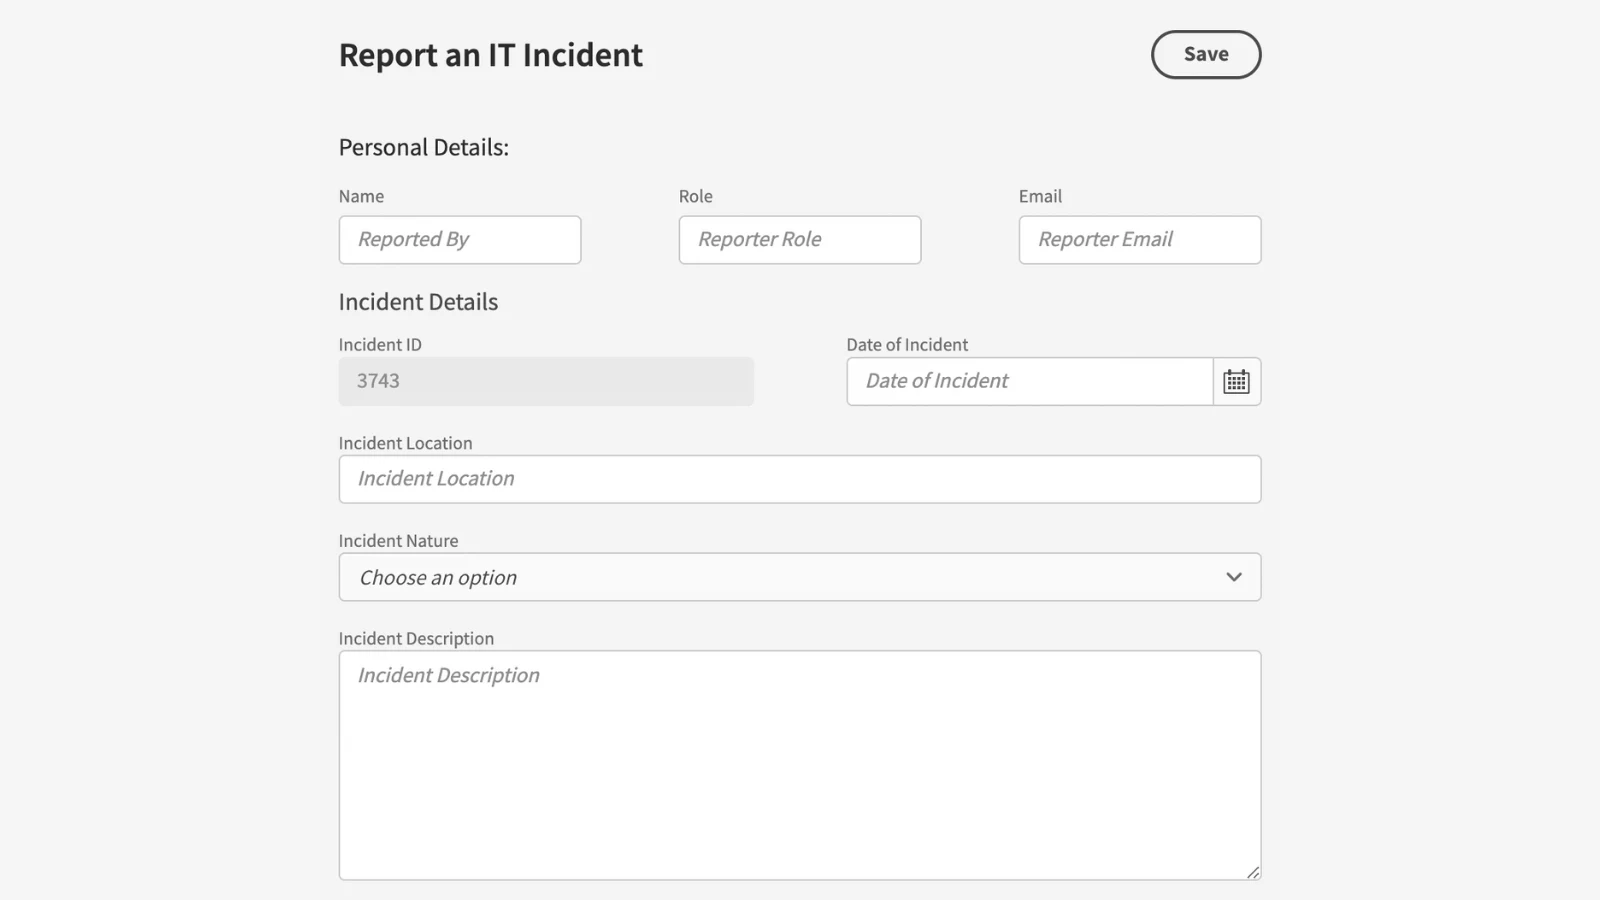Screen dimensions: 1600x900
Task: Select the Reporter Email input
Action: [x=1140, y=240]
